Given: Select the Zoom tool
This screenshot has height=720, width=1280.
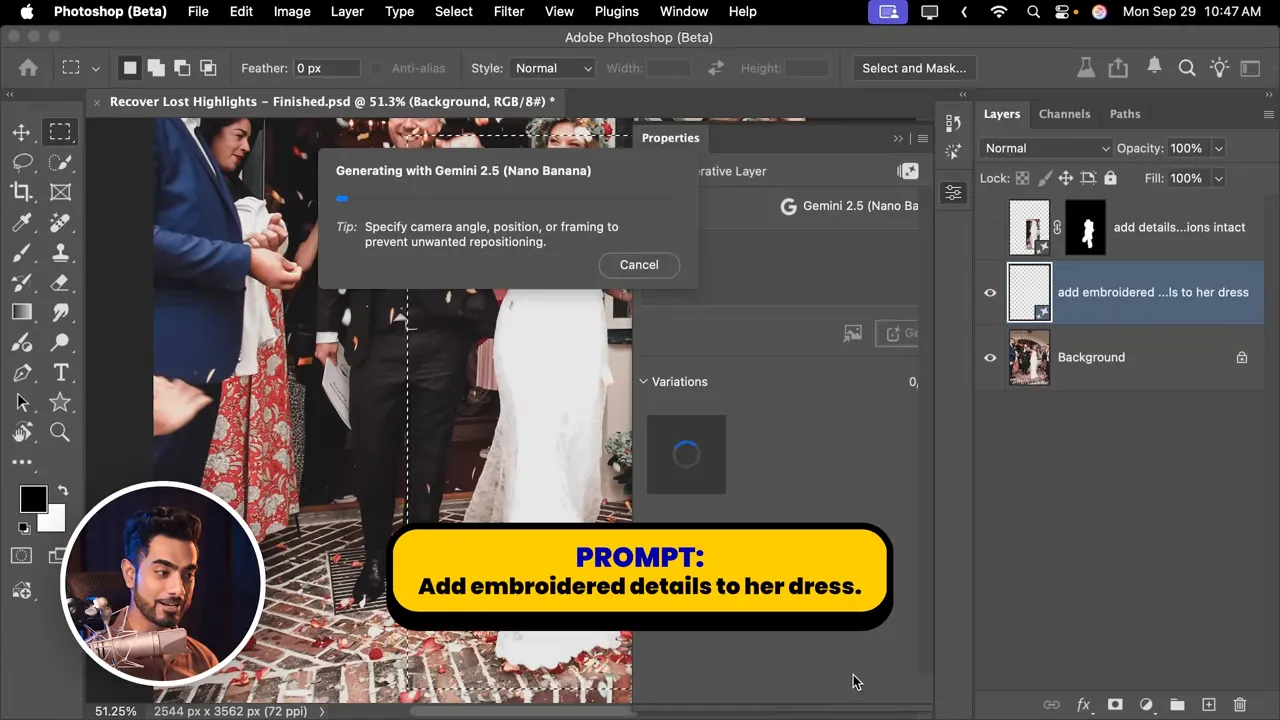Looking at the screenshot, I should tap(60, 432).
